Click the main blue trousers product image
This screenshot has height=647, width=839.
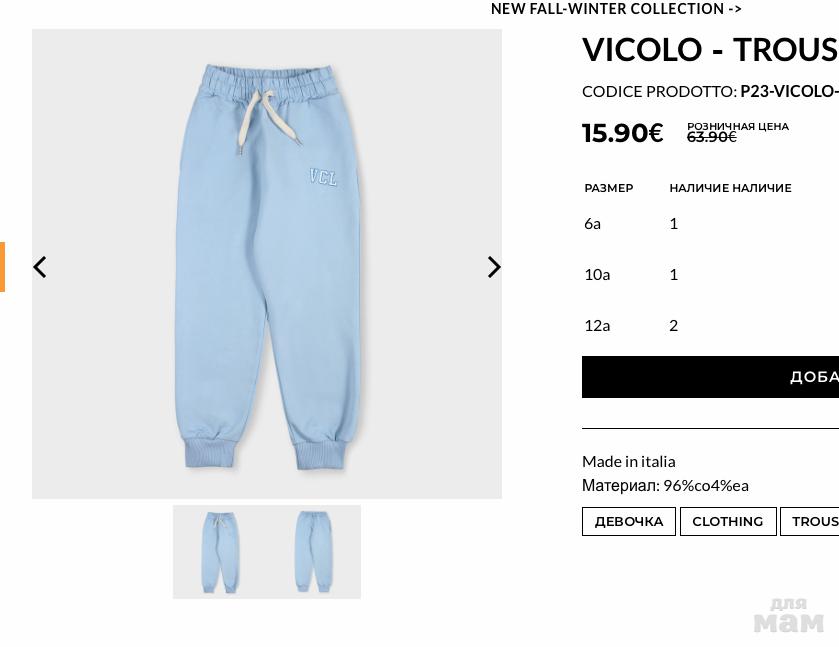coord(267,264)
